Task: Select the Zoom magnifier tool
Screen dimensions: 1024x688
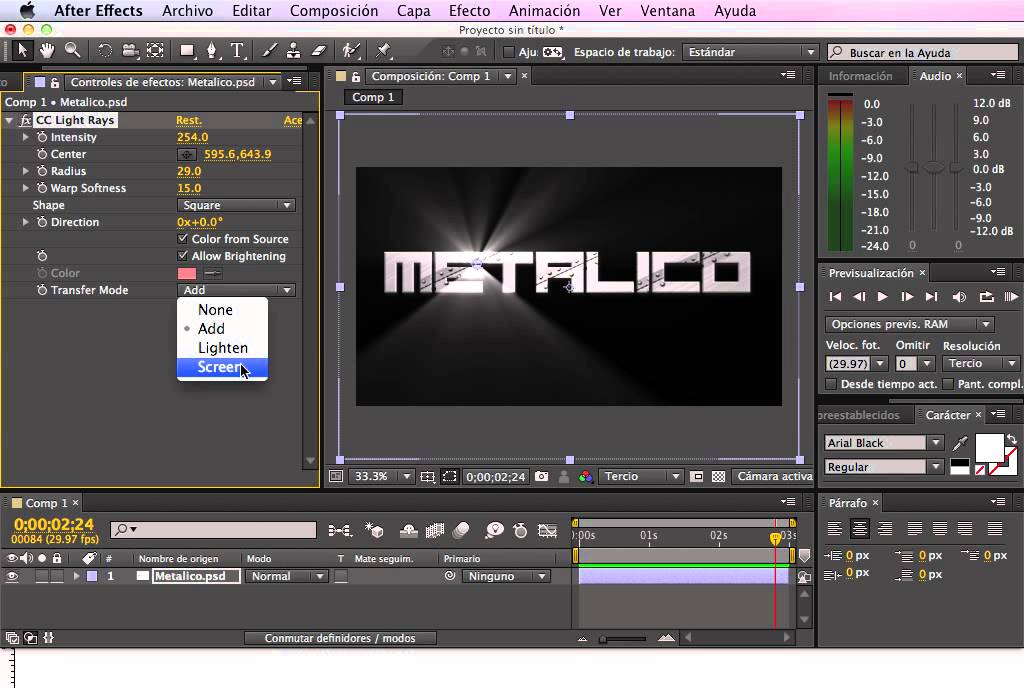Action: 72,50
